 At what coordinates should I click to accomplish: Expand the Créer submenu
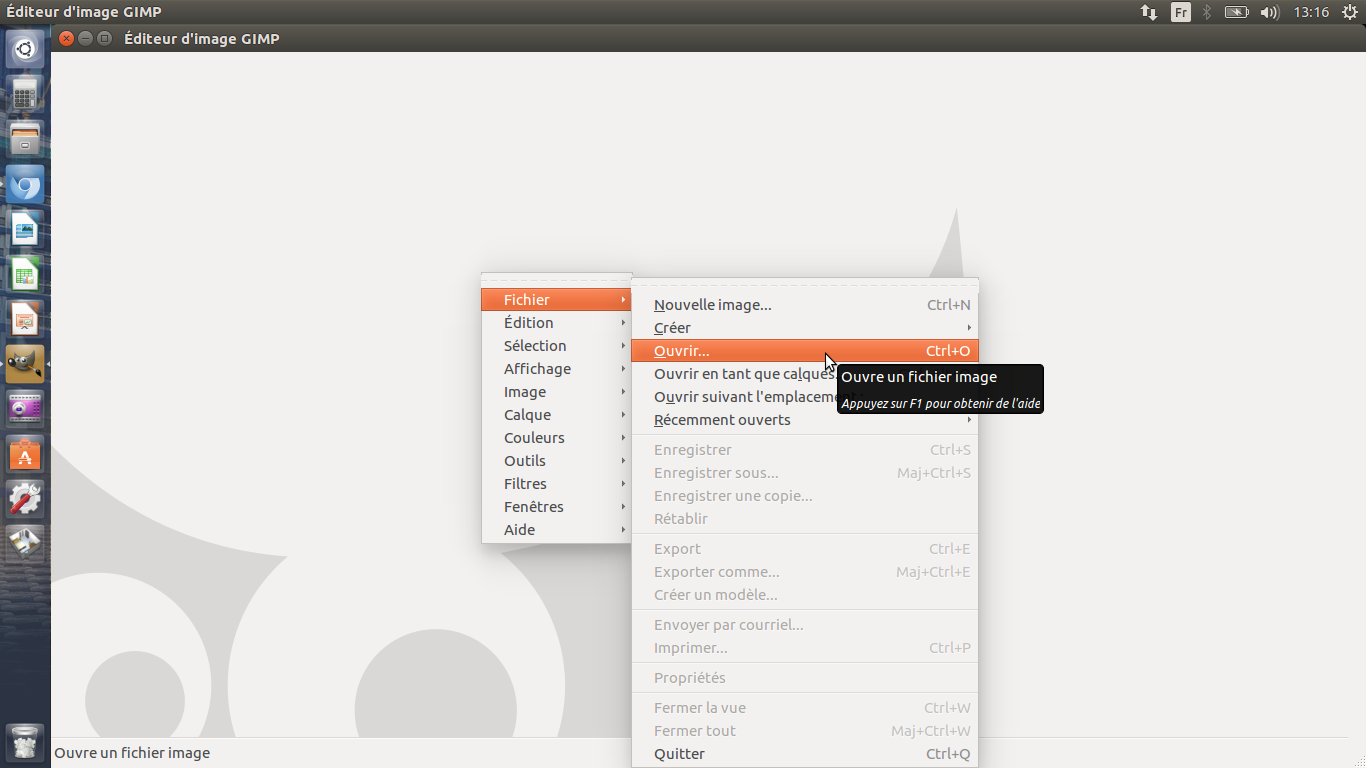[805, 328]
